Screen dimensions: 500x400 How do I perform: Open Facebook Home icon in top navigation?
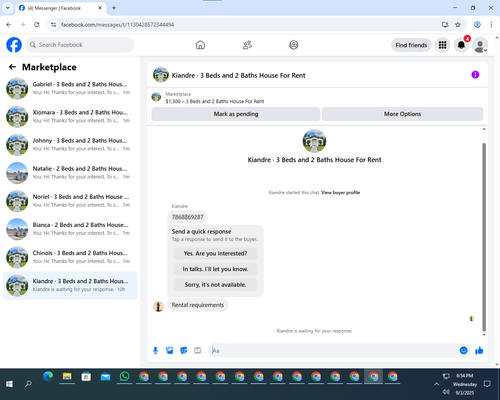coord(200,45)
